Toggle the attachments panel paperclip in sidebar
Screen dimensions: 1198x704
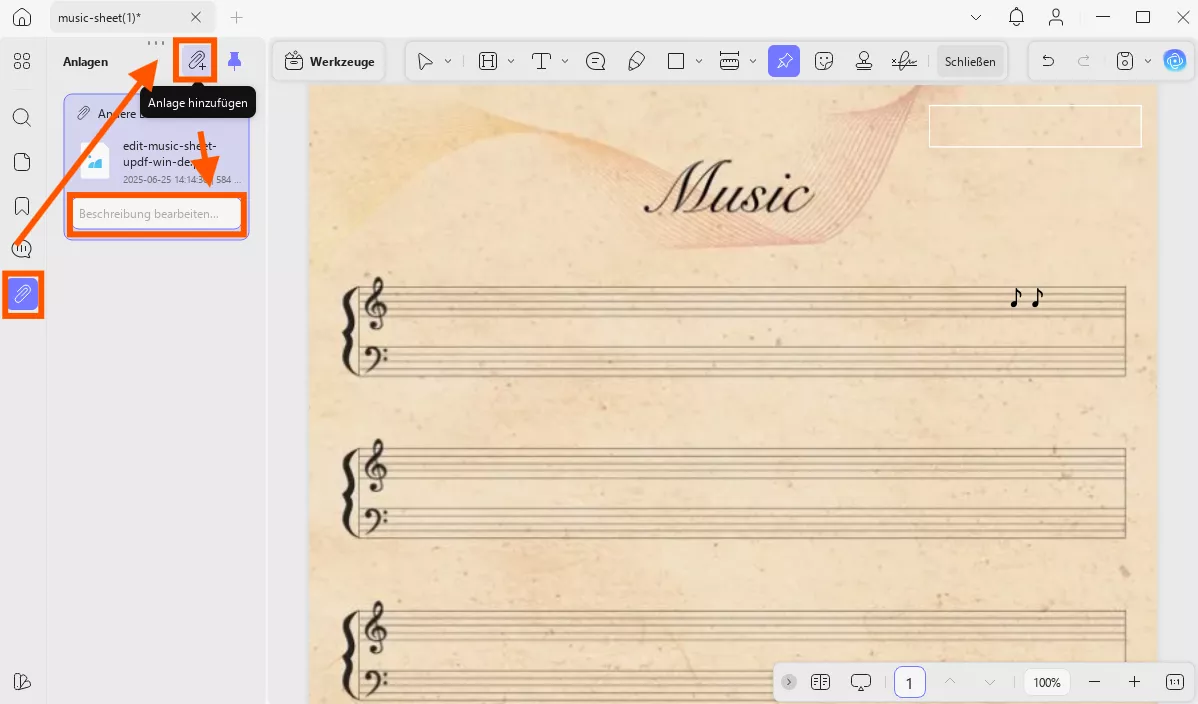[x=22, y=294]
